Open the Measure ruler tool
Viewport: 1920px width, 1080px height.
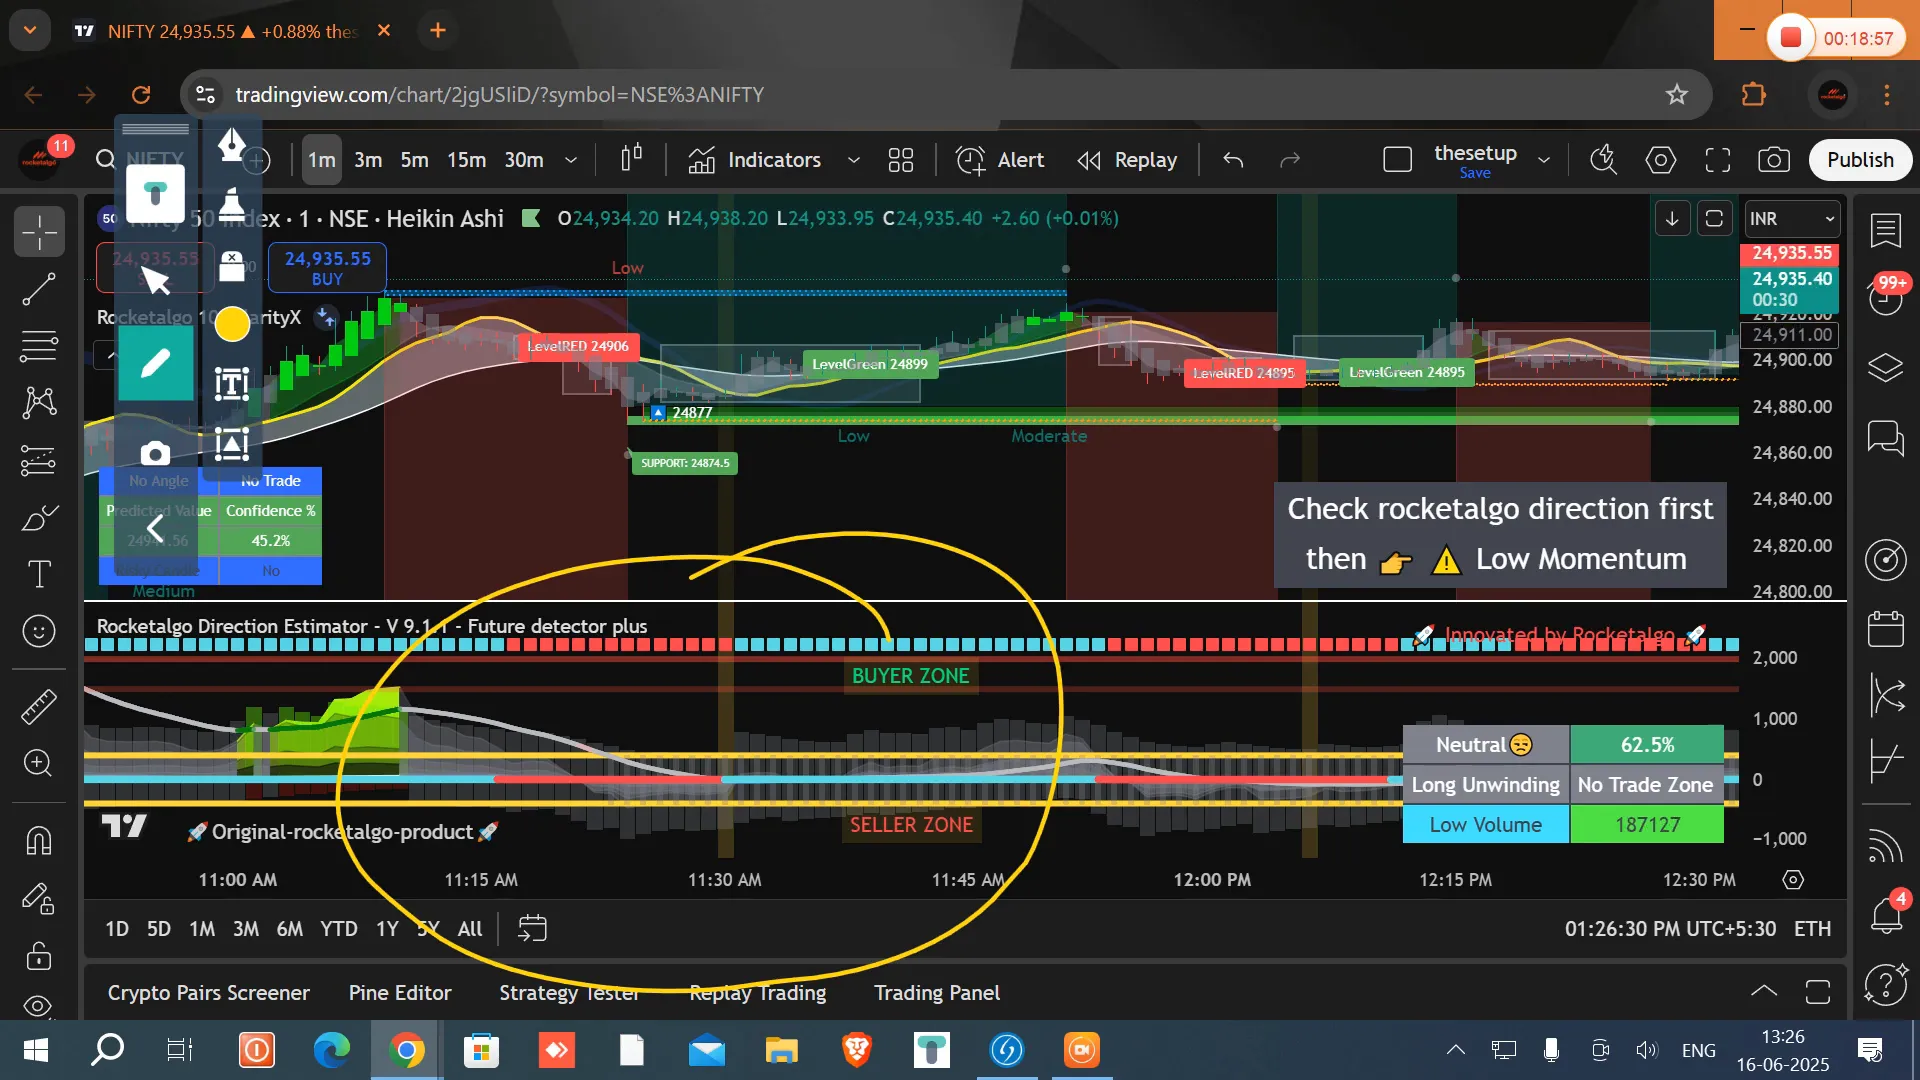(x=38, y=707)
